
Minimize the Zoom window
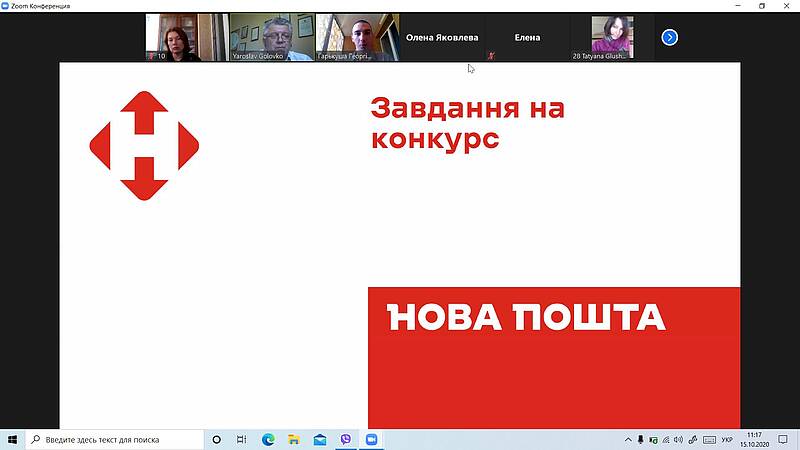click(x=738, y=6)
